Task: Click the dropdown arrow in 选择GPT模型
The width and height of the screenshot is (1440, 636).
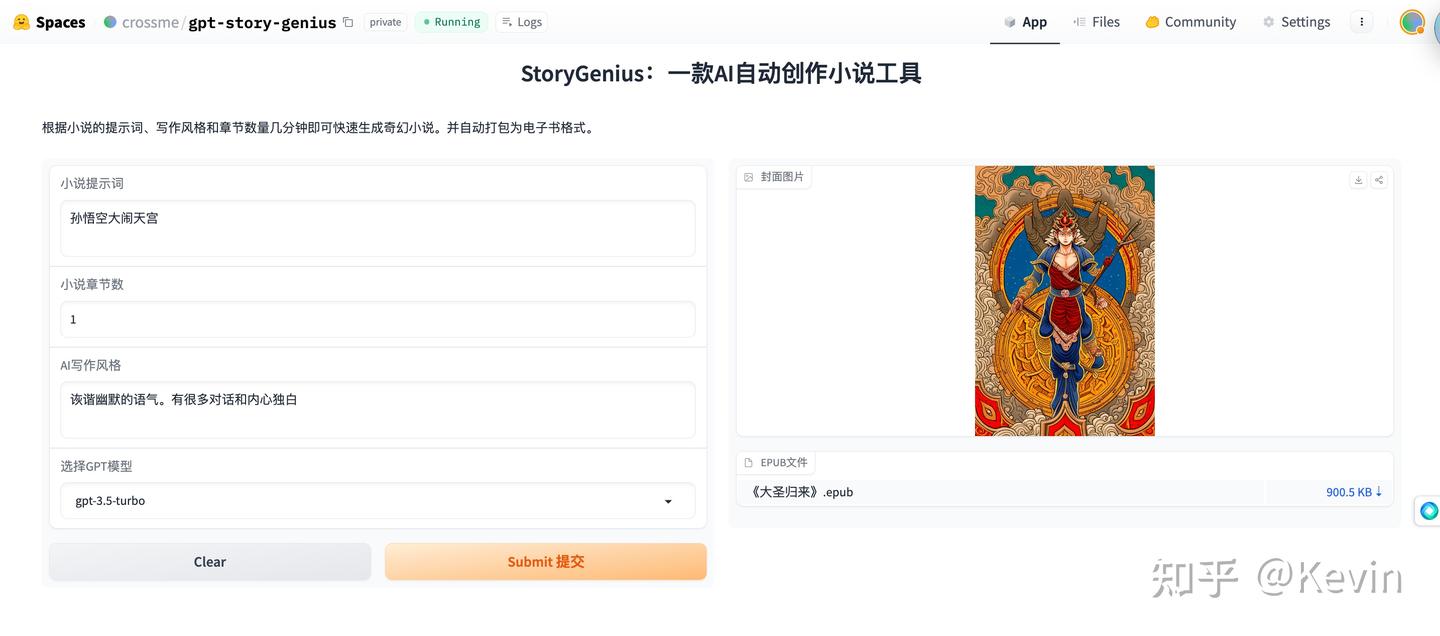Action: [668, 501]
